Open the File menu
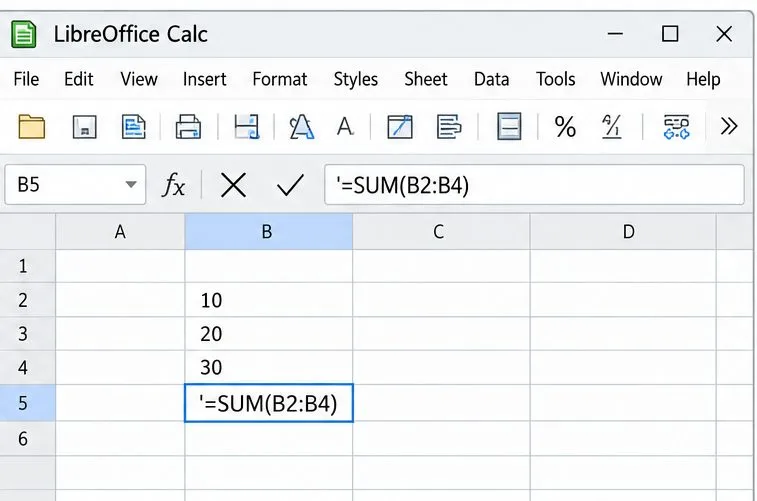 coord(26,79)
